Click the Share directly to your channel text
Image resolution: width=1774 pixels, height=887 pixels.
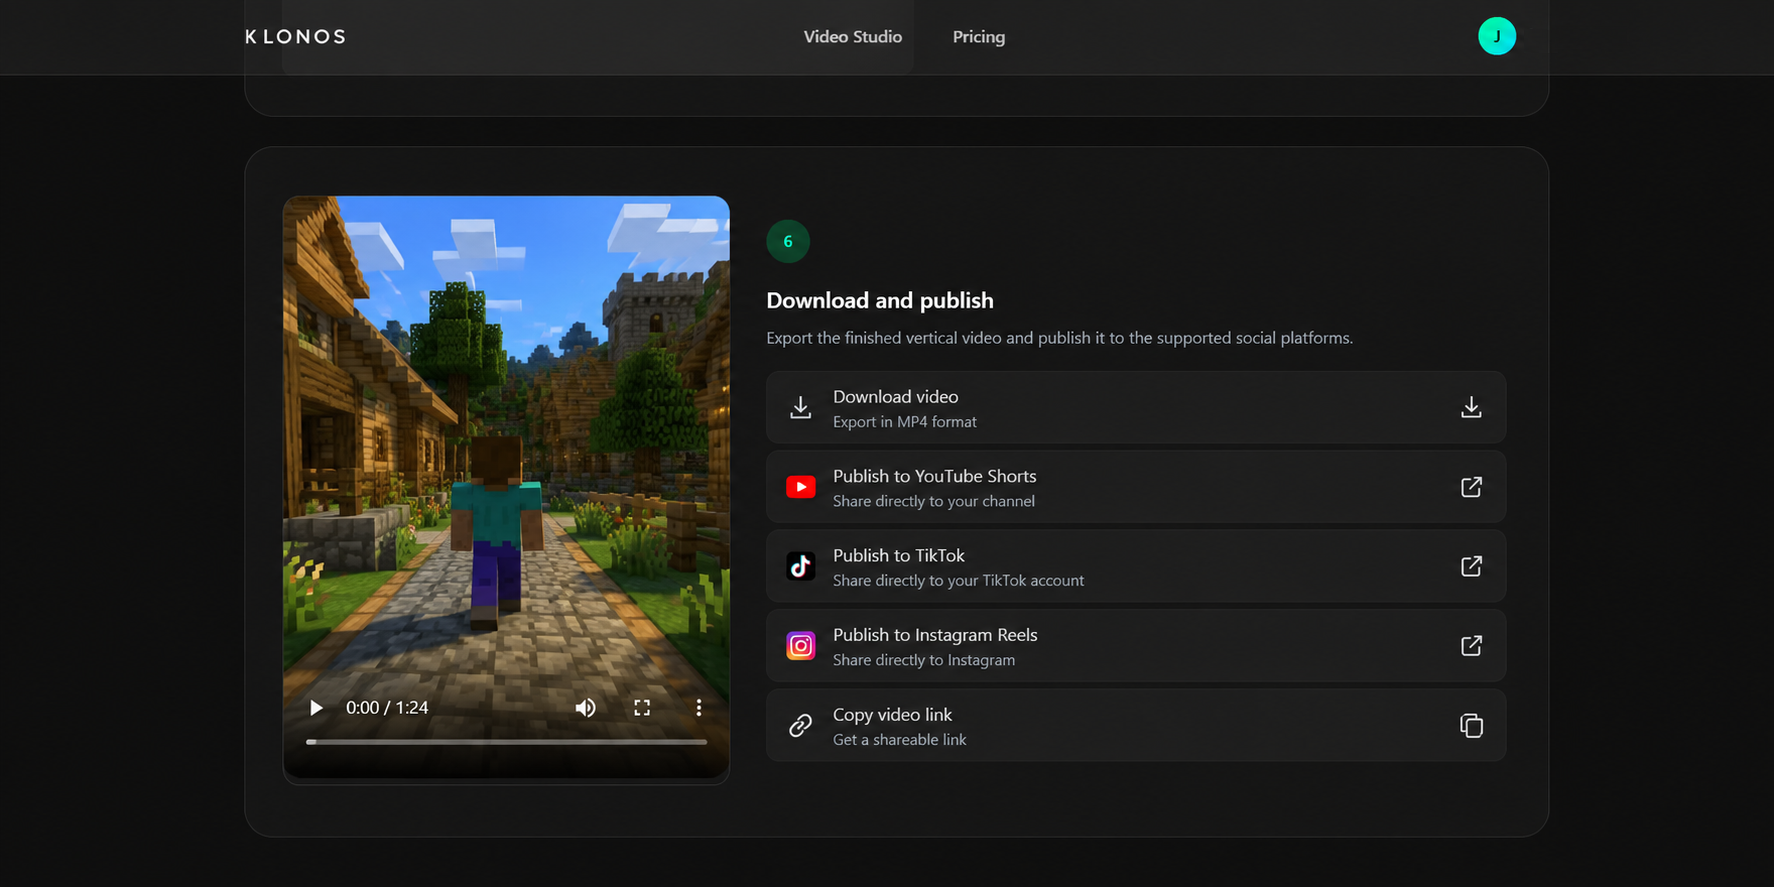click(x=933, y=501)
